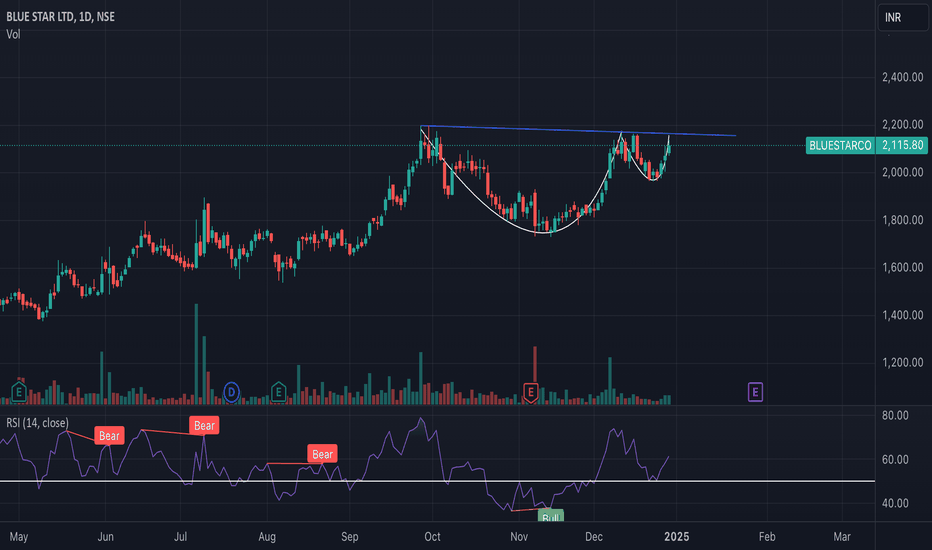Click the red earnings E marker near Nov
932x550 pixels.
pos(531,392)
